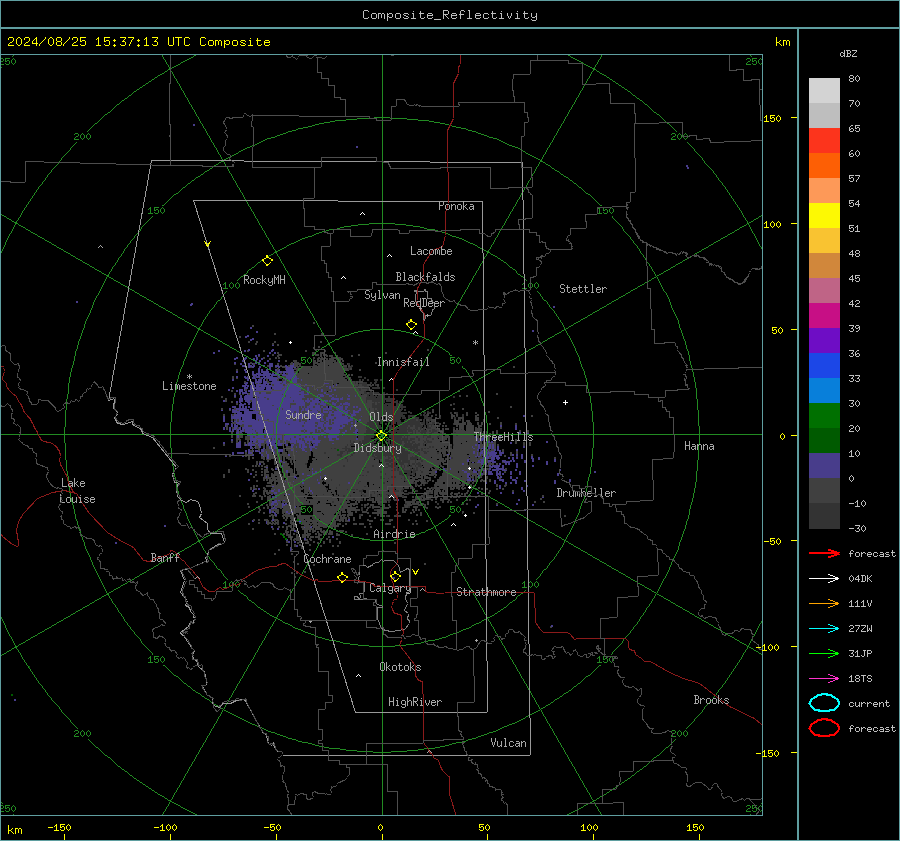The width and height of the screenshot is (900, 841).
Task: Select the orange 57-60 dBZ swatch
Action: coord(824,166)
